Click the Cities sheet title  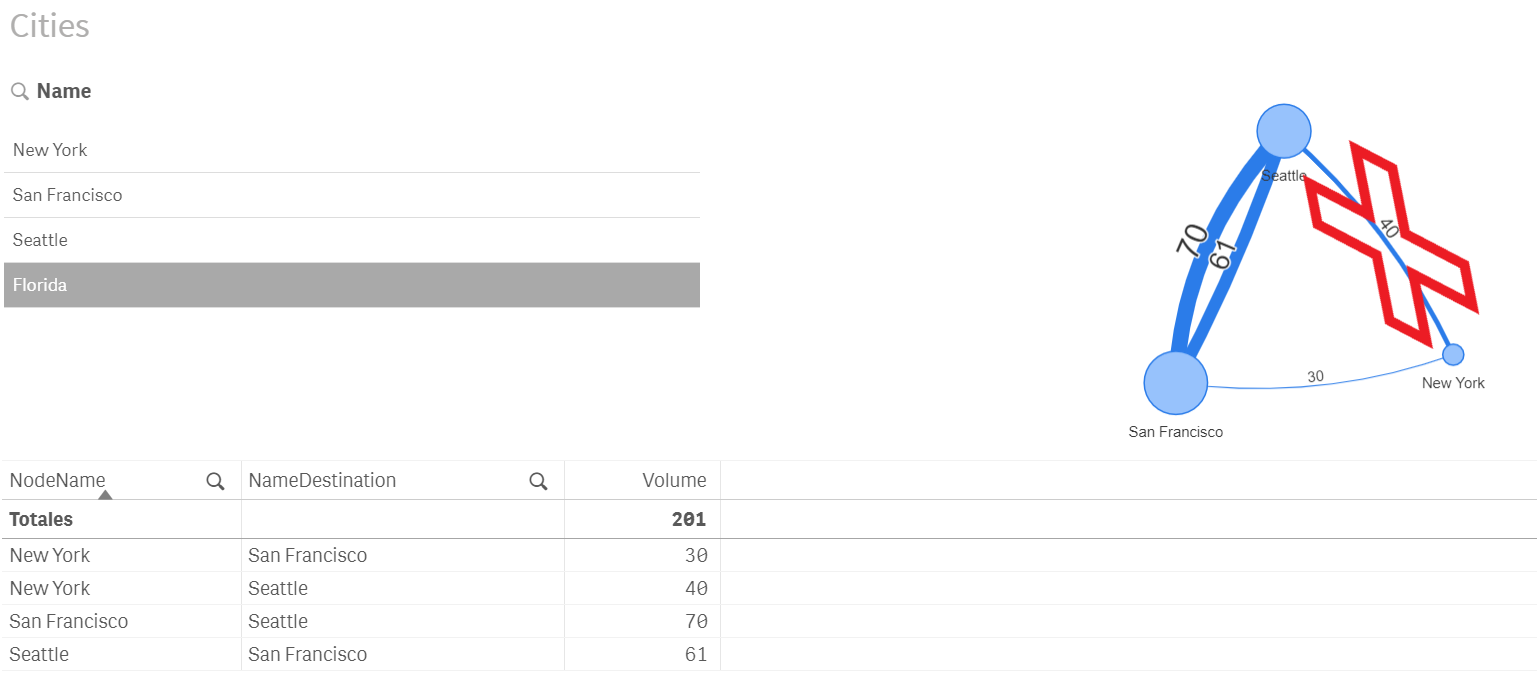pyautogui.click(x=48, y=26)
